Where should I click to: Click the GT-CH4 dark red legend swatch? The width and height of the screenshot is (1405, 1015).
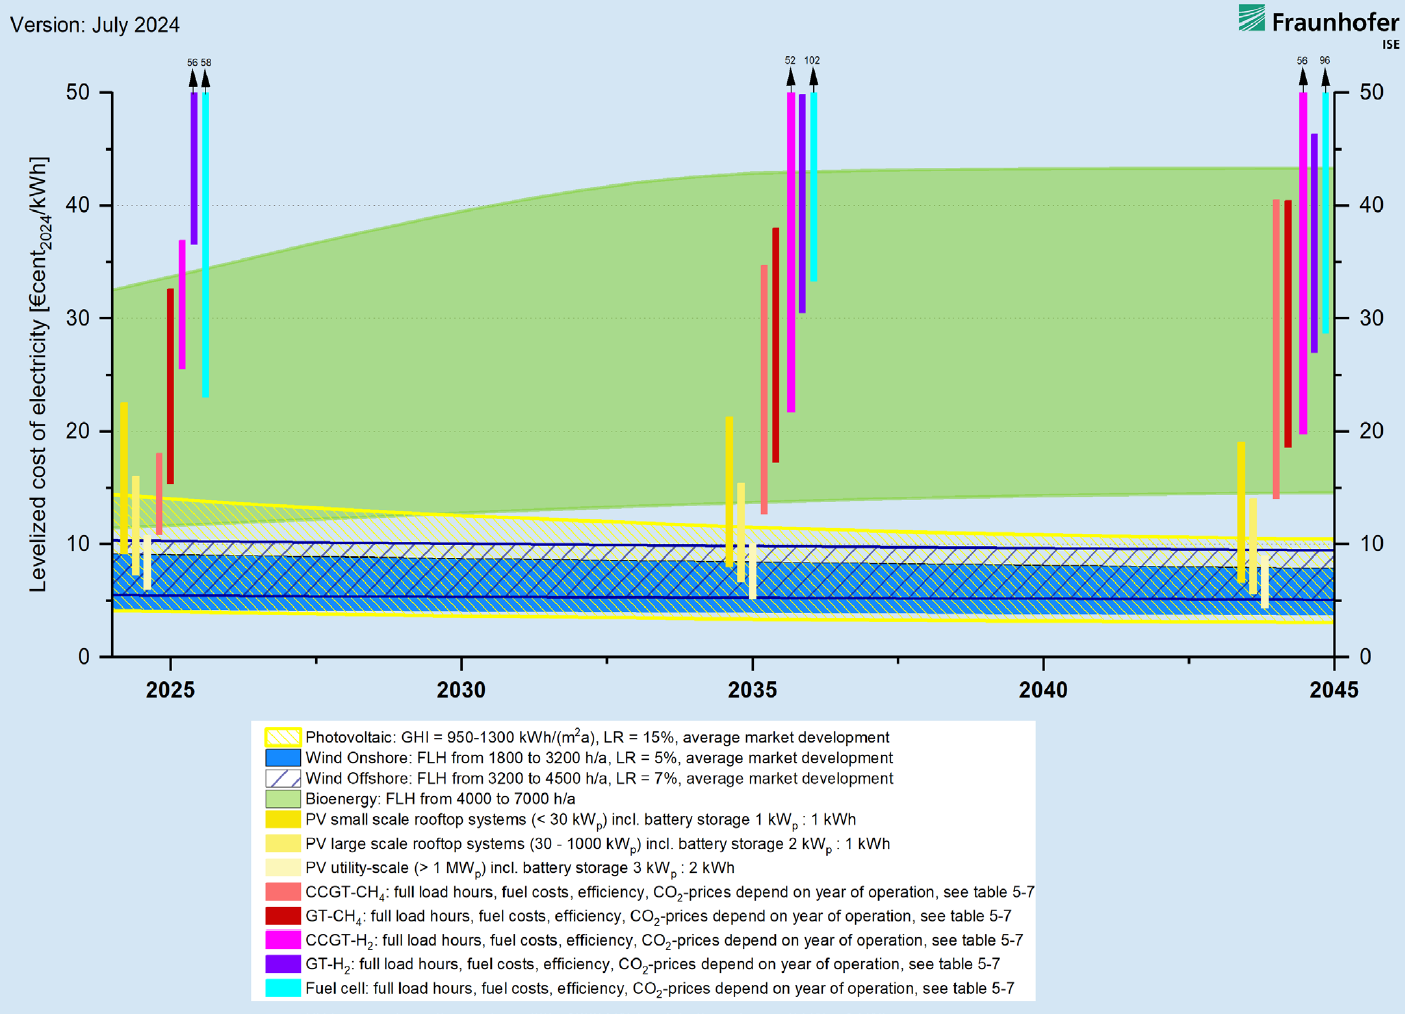point(283,916)
